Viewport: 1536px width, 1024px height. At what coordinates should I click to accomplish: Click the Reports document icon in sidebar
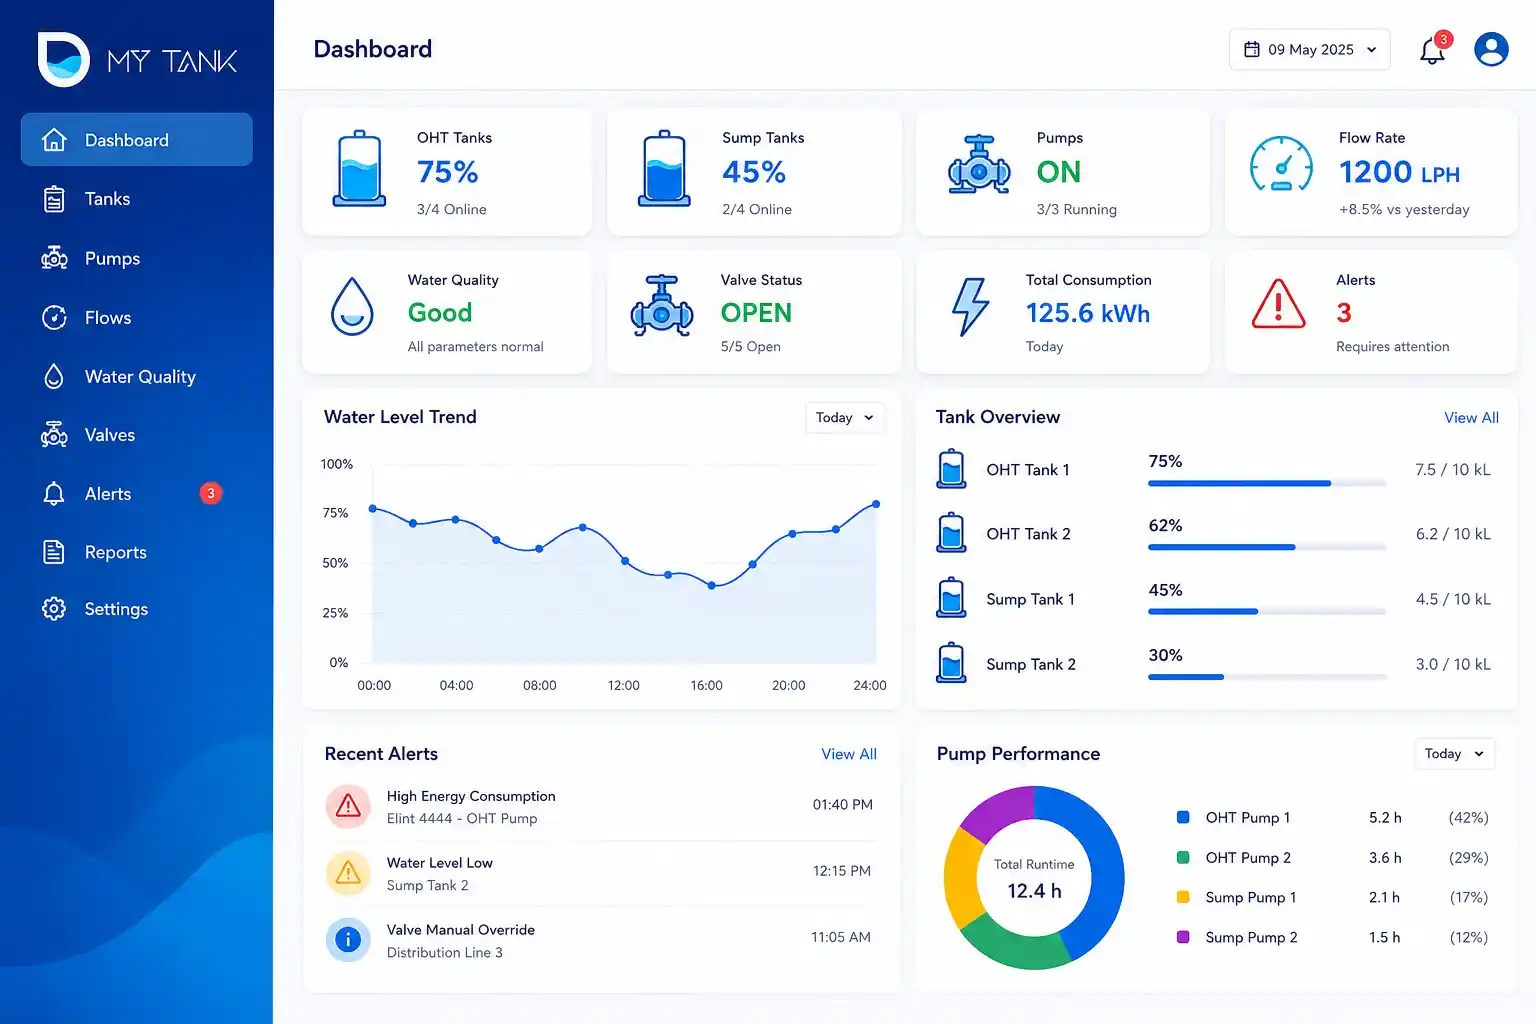point(54,552)
